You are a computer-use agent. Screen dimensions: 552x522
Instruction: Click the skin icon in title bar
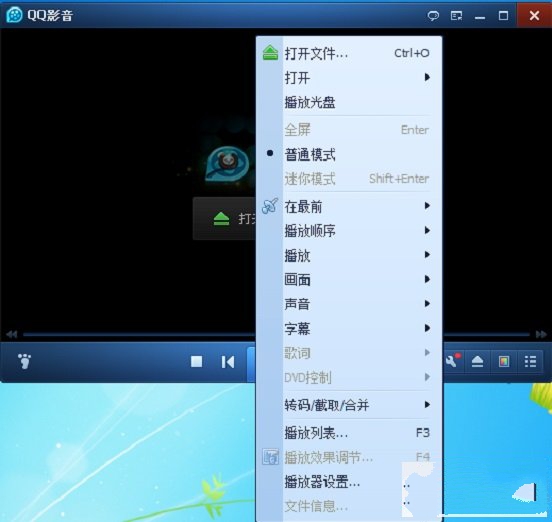pos(457,16)
